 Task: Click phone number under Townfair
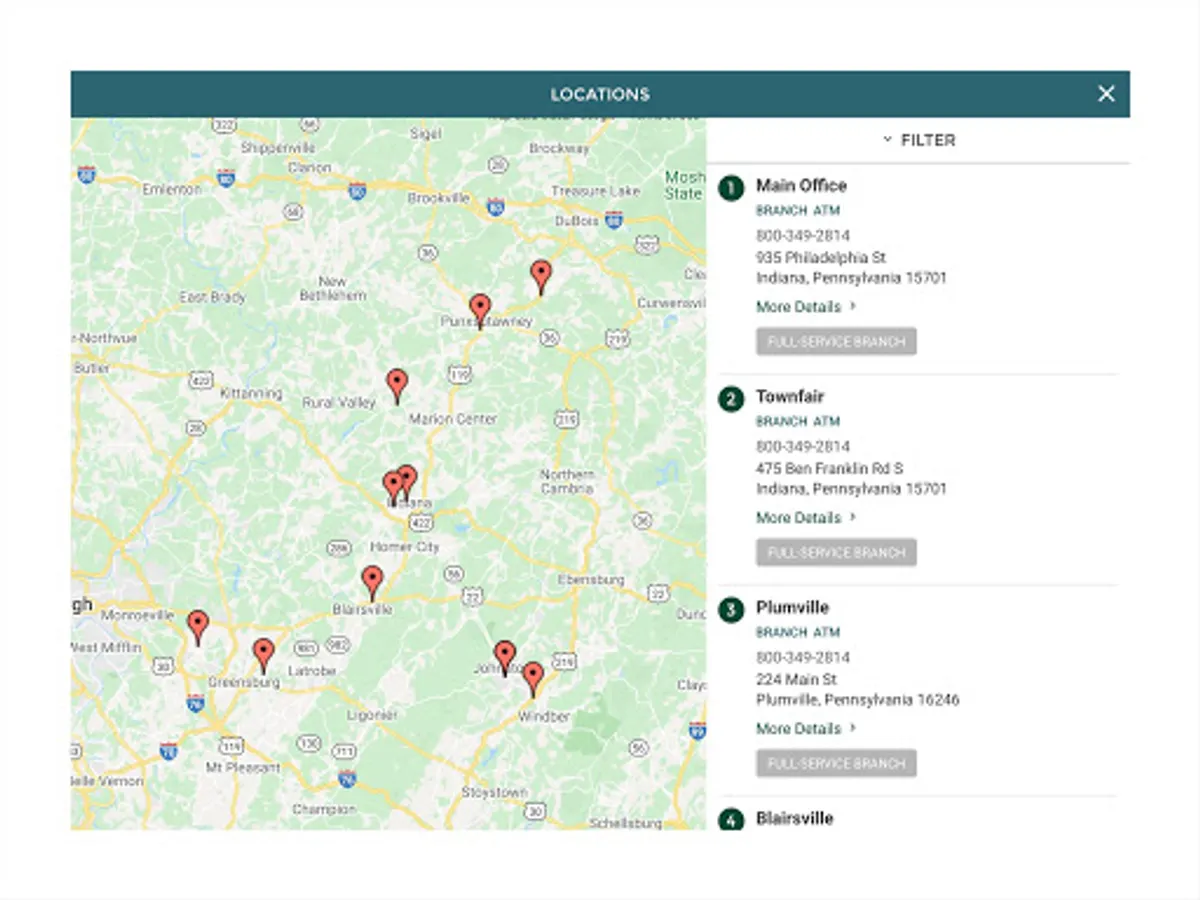803,447
